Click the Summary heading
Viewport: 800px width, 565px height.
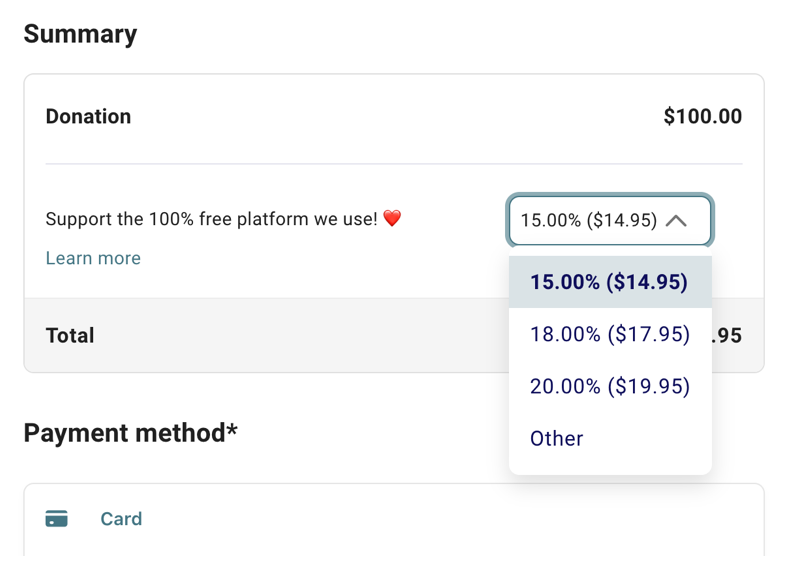[x=80, y=34]
